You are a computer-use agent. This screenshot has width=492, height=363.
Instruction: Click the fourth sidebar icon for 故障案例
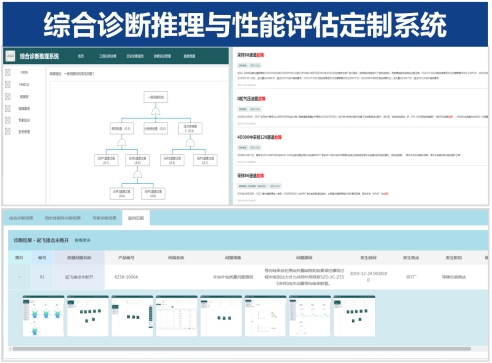tap(8, 109)
